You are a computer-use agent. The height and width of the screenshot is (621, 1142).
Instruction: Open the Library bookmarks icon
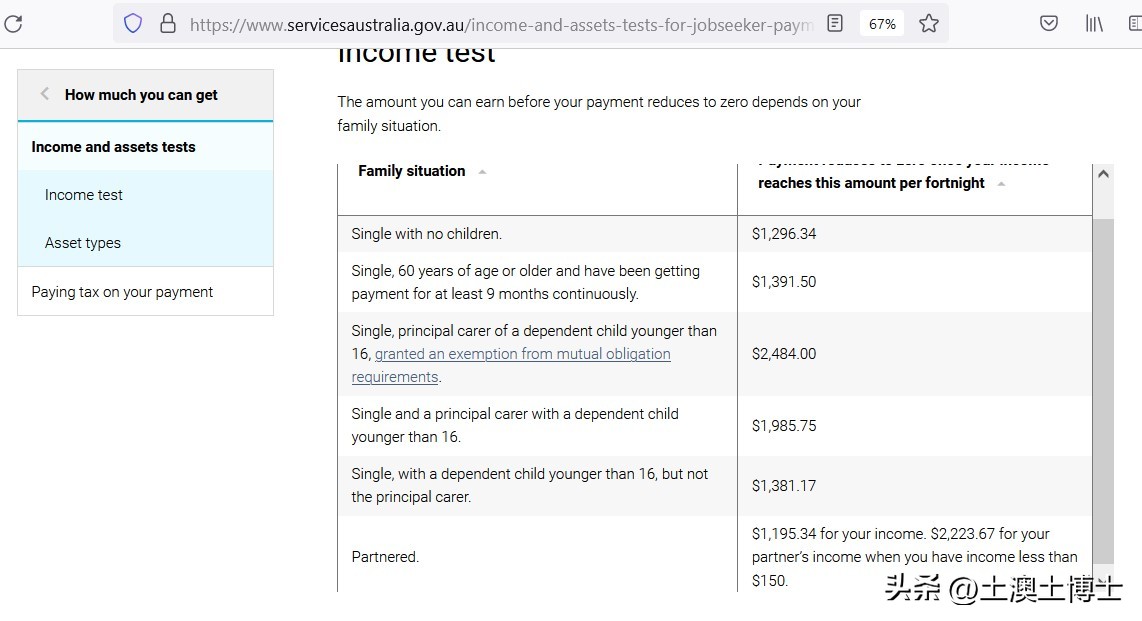click(1094, 24)
